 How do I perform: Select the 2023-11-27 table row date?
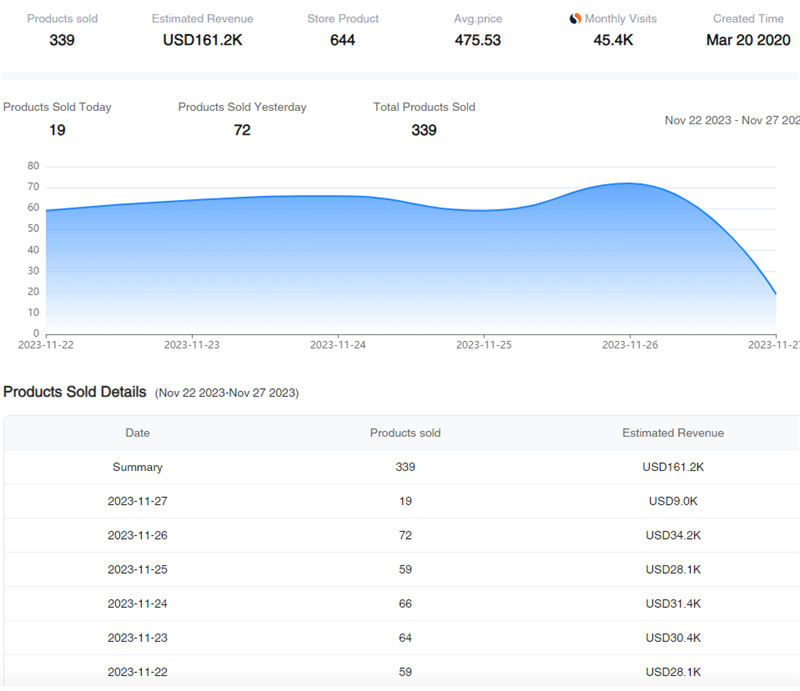[138, 501]
